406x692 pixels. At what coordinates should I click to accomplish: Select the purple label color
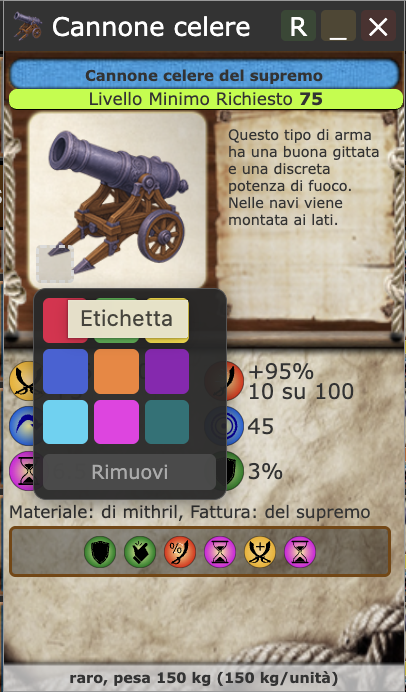coord(167,372)
